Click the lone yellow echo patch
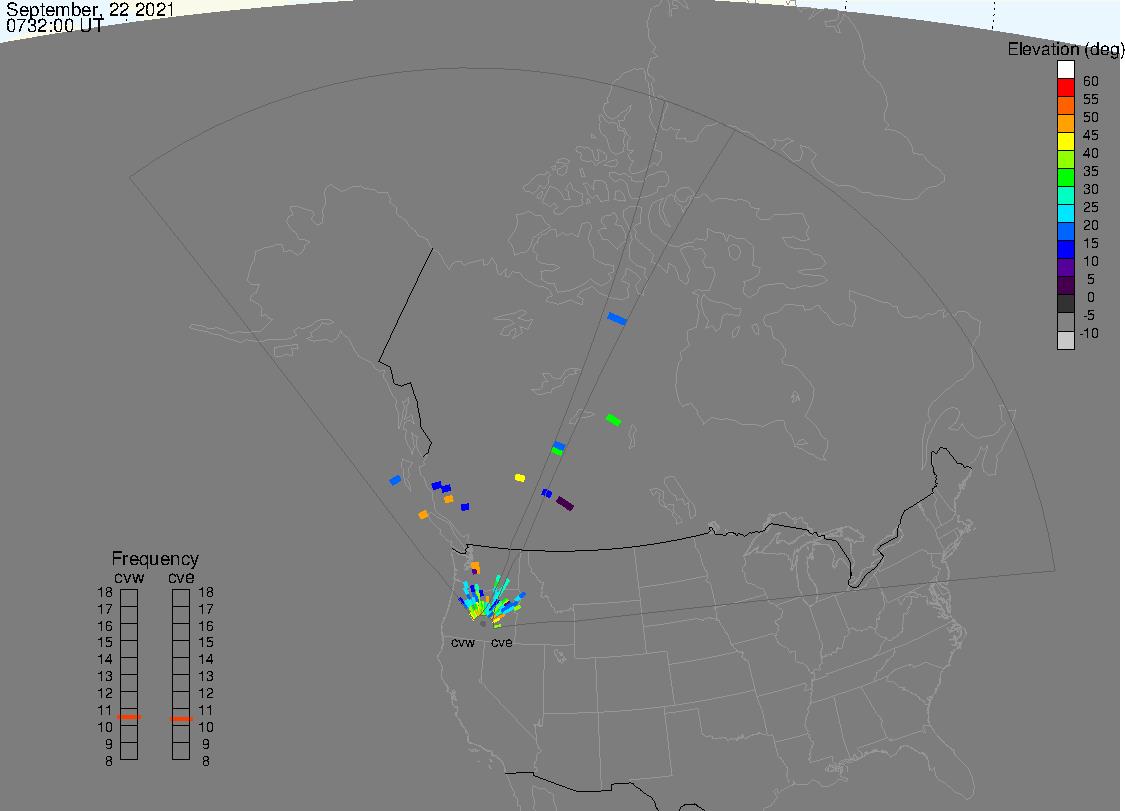The height and width of the screenshot is (811, 1125). (x=520, y=477)
